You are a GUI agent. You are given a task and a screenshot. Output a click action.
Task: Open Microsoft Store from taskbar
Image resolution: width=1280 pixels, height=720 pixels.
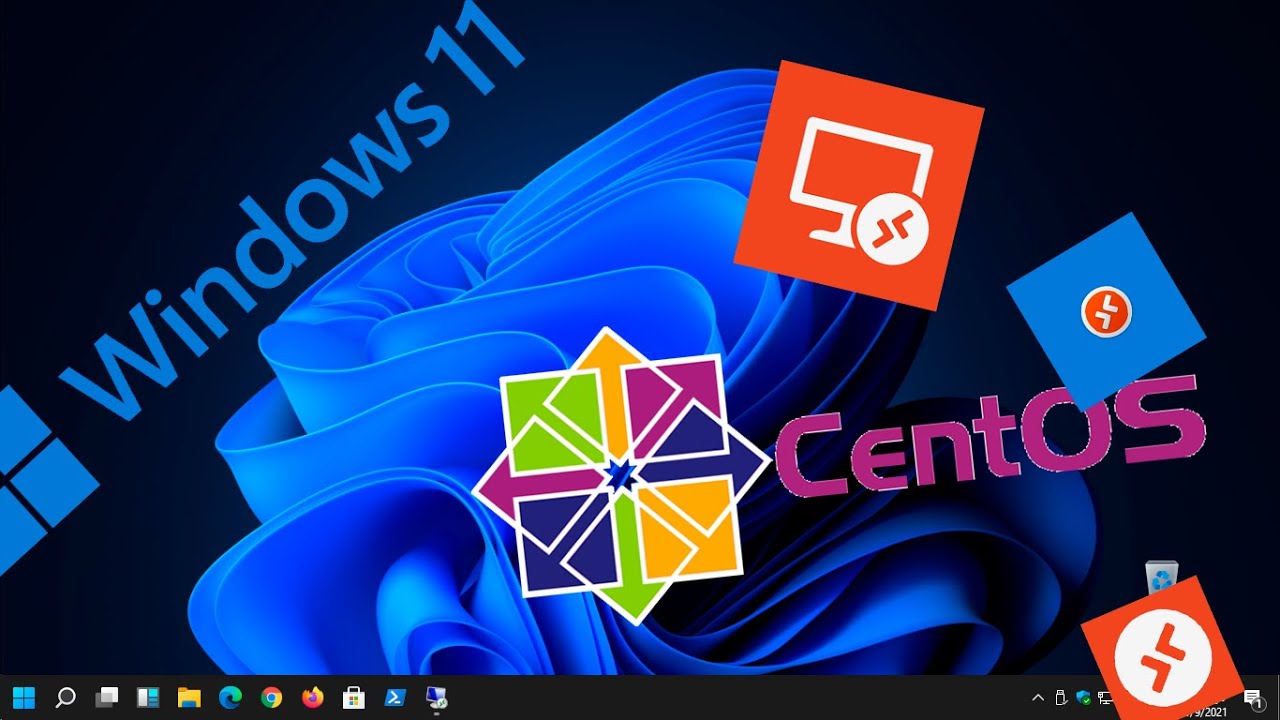tap(353, 697)
